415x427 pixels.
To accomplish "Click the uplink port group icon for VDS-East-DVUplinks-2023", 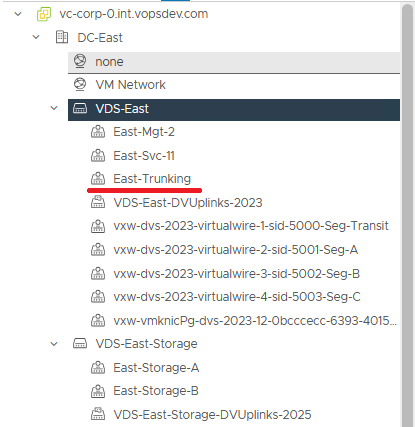I will [x=98, y=202].
